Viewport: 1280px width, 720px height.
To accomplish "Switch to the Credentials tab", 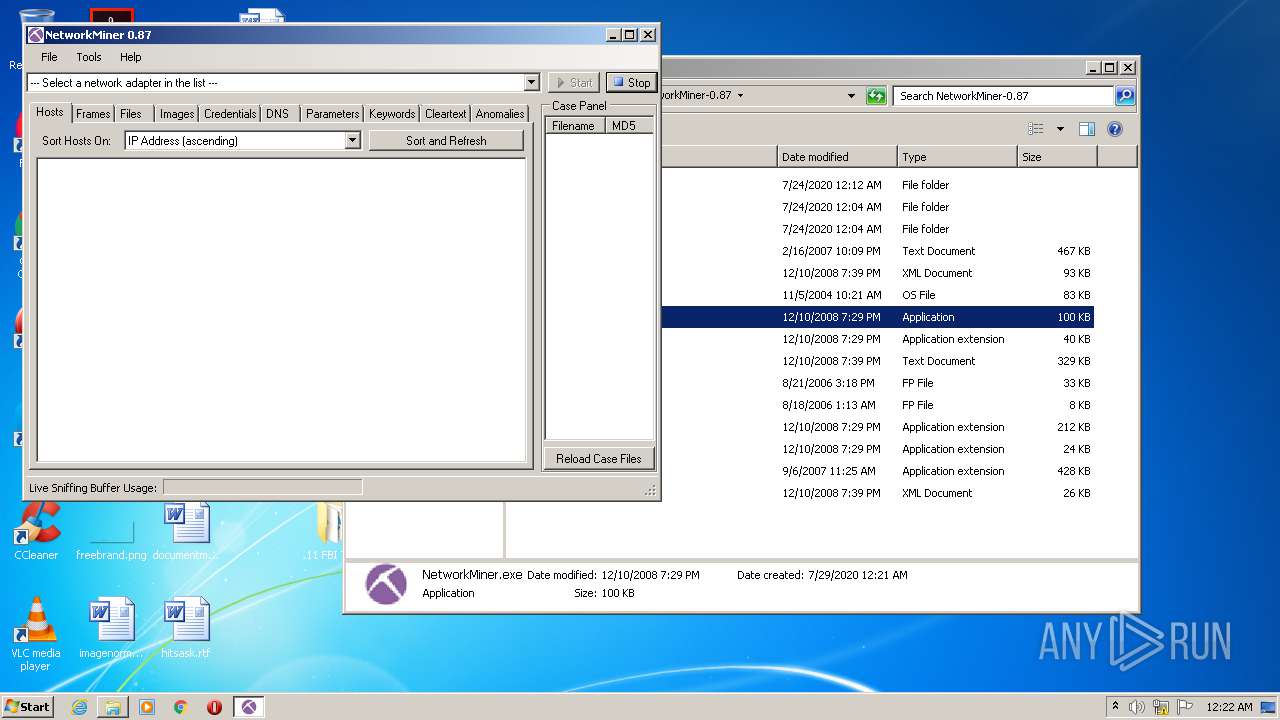I will [x=230, y=114].
